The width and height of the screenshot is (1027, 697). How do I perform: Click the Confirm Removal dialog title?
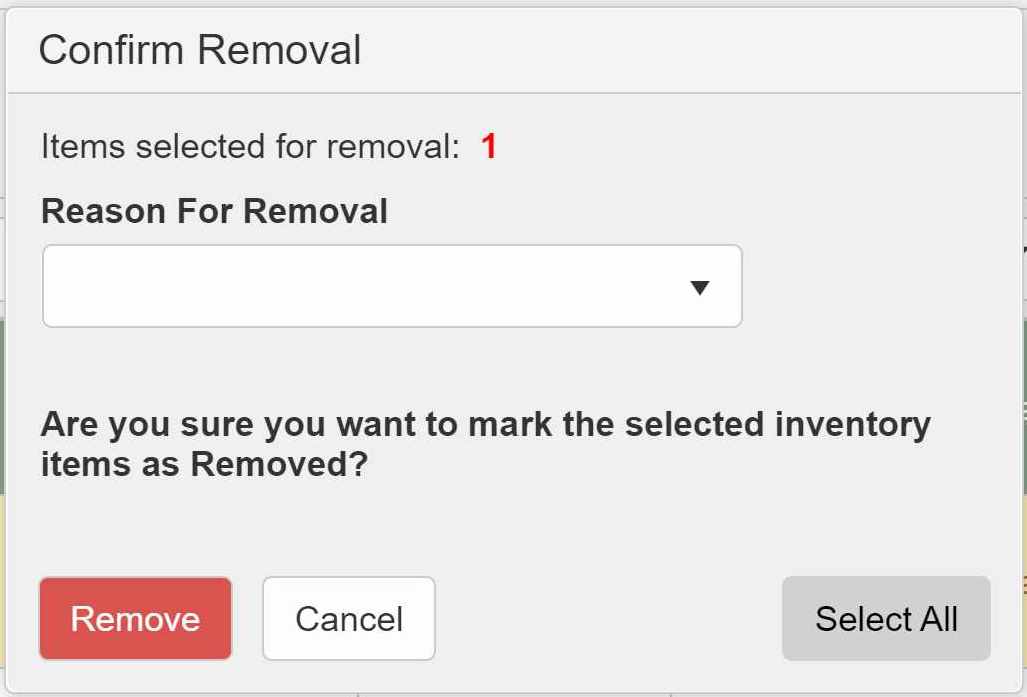point(199,49)
